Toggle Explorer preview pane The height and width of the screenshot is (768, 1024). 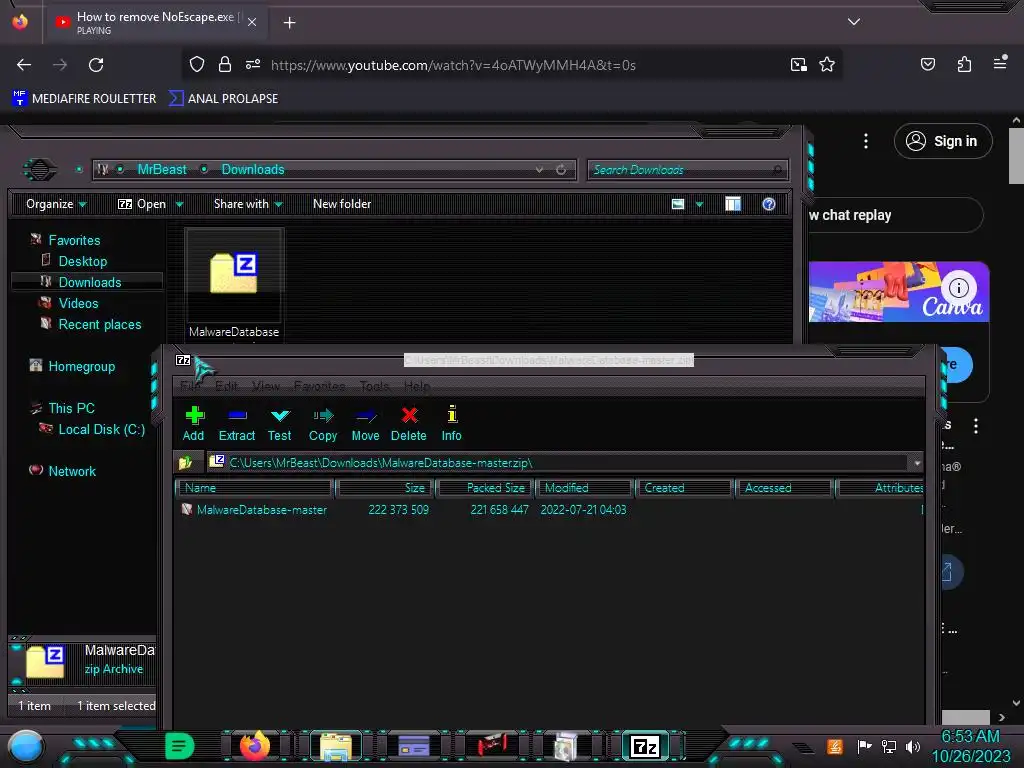733,204
